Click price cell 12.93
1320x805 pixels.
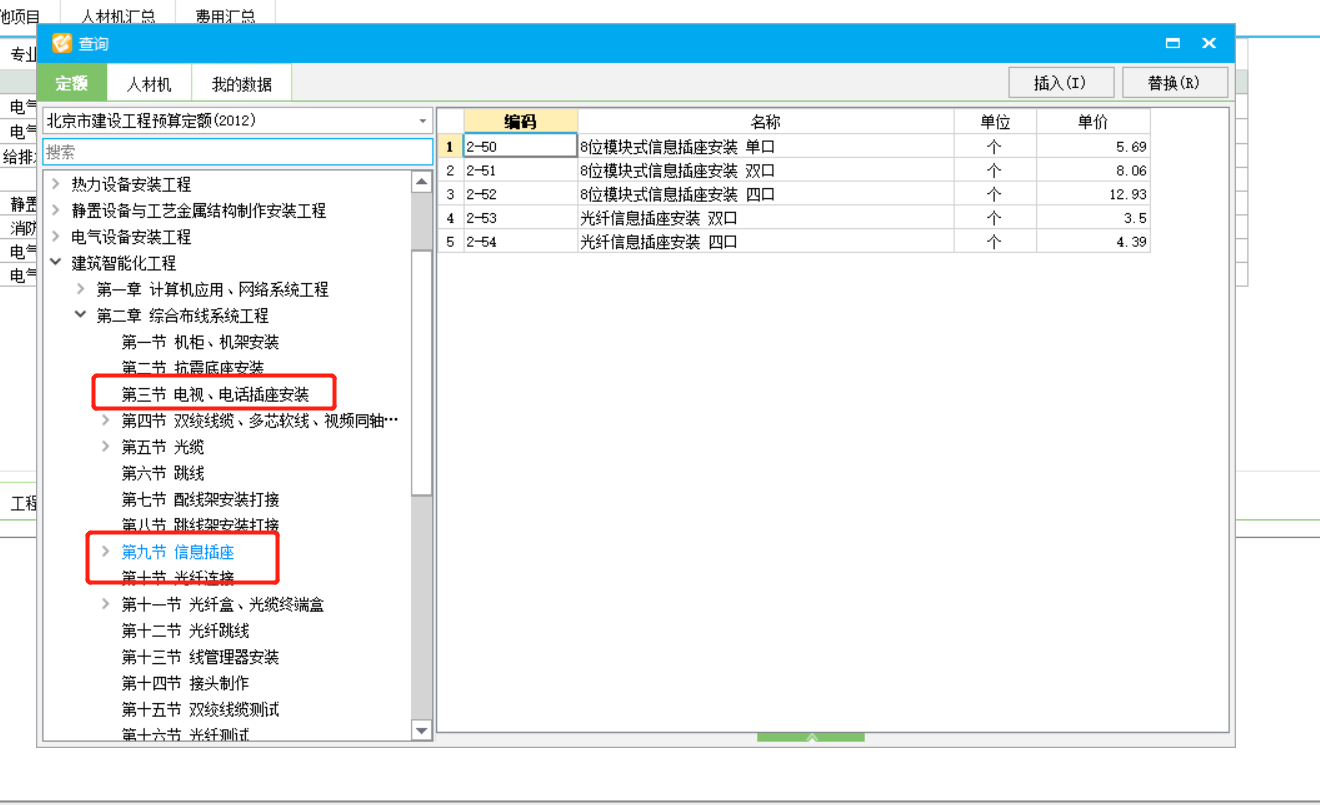pyautogui.click(x=1093, y=194)
